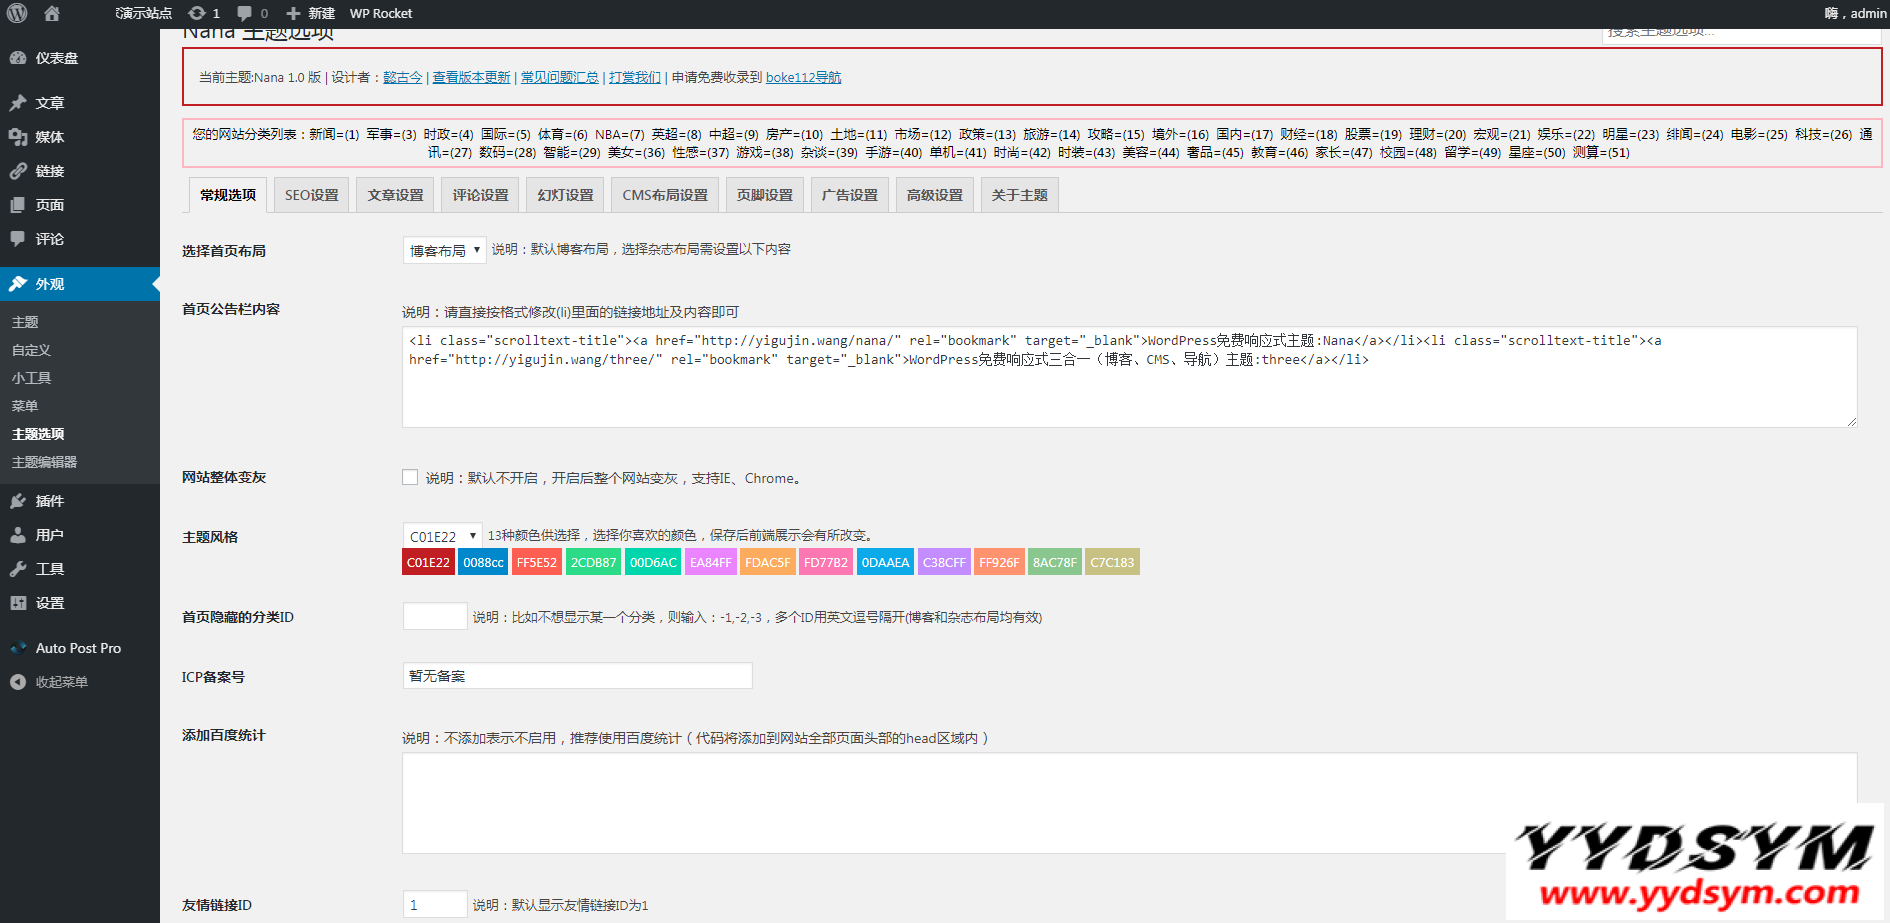
Task: Pick the 0088cc blue color swatch
Action: (483, 563)
